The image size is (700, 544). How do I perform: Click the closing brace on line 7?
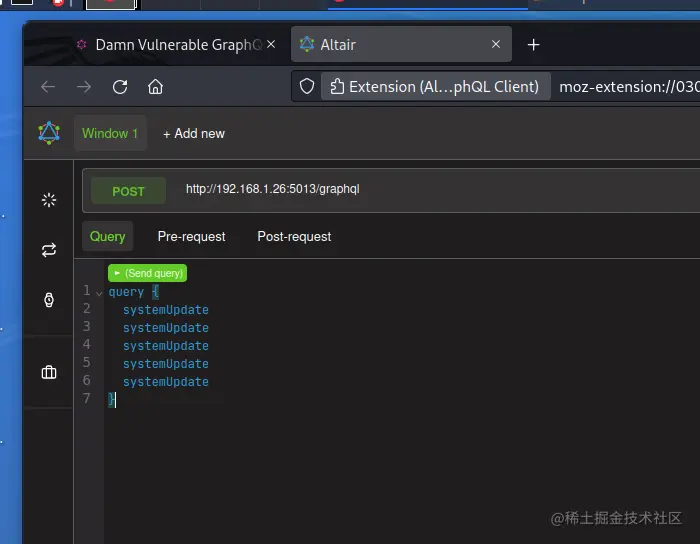click(111, 399)
